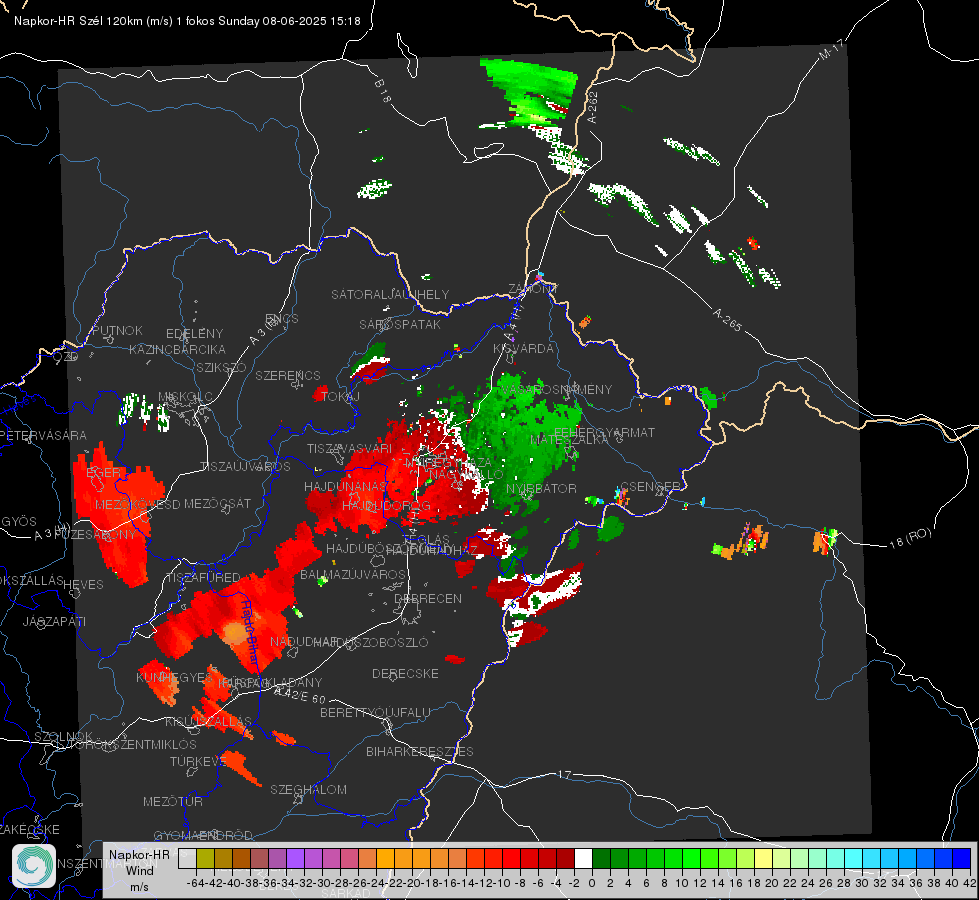
Task: Select the TISZAÚJVÁROS label
Action: click(245, 467)
